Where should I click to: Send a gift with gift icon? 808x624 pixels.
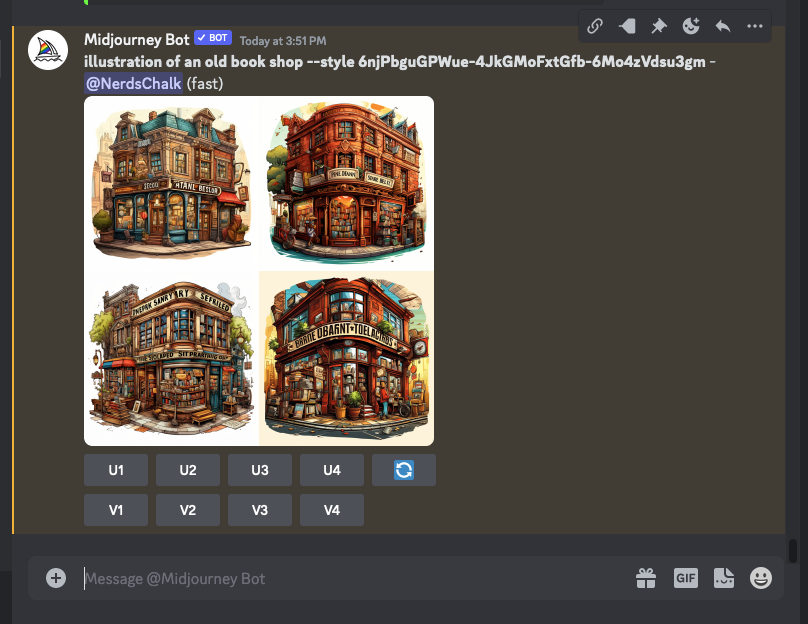click(x=646, y=578)
